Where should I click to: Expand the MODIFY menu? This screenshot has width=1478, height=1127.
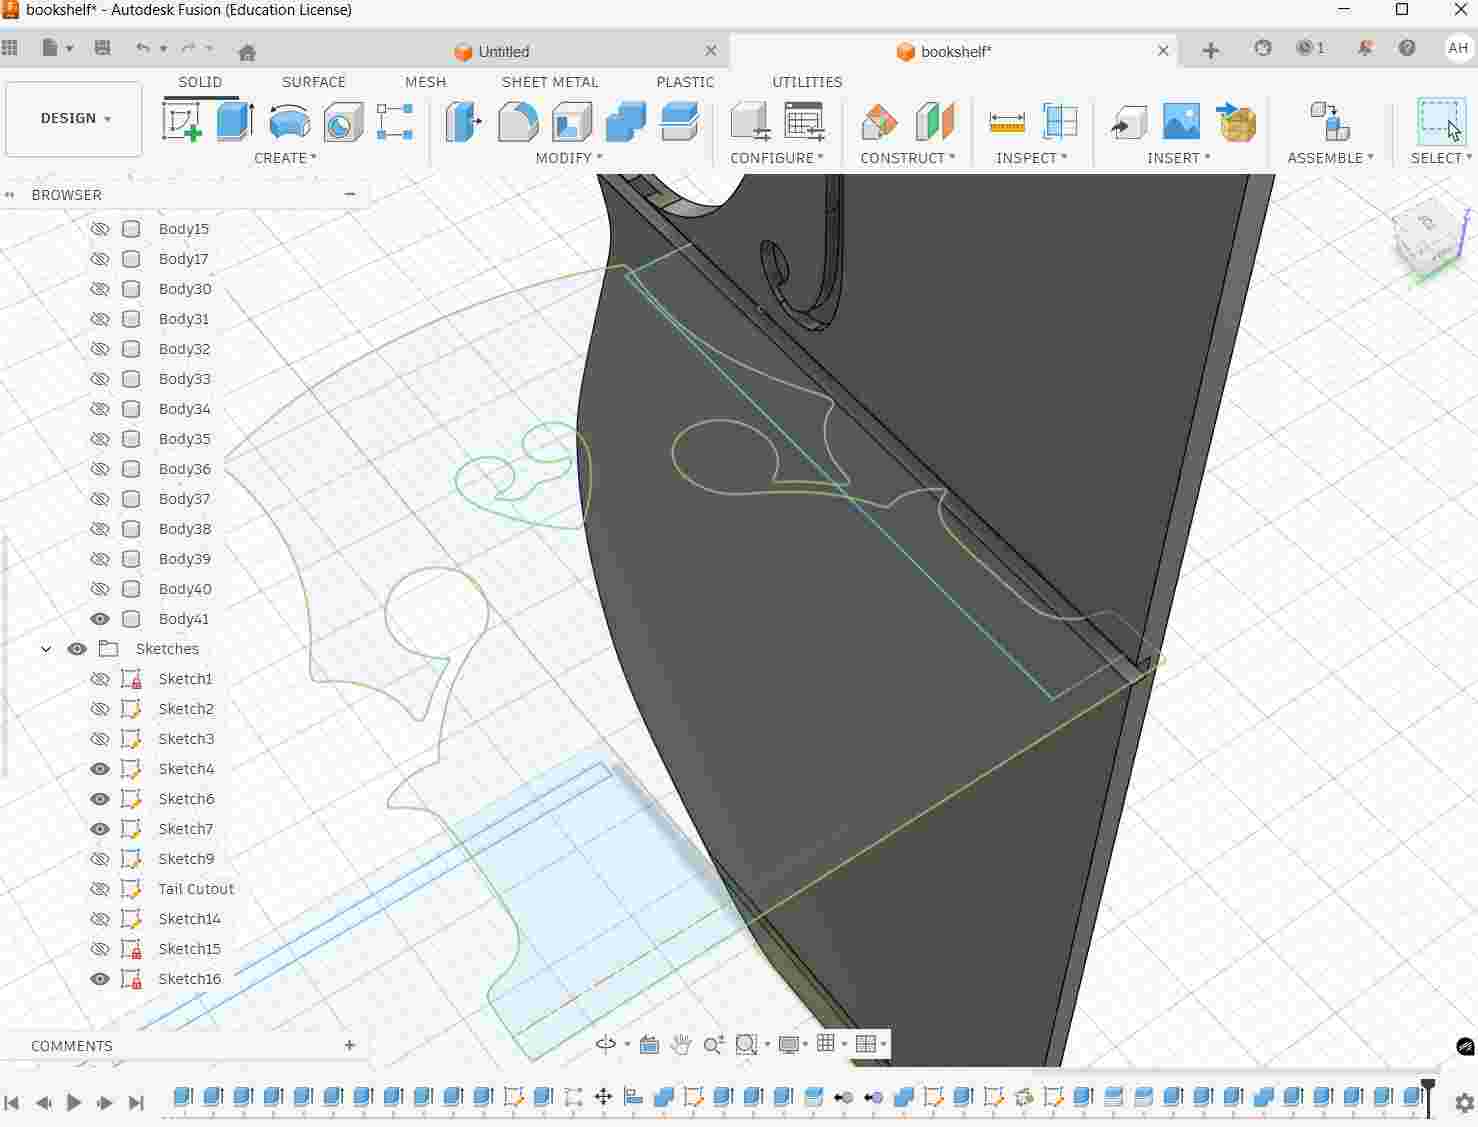569,158
